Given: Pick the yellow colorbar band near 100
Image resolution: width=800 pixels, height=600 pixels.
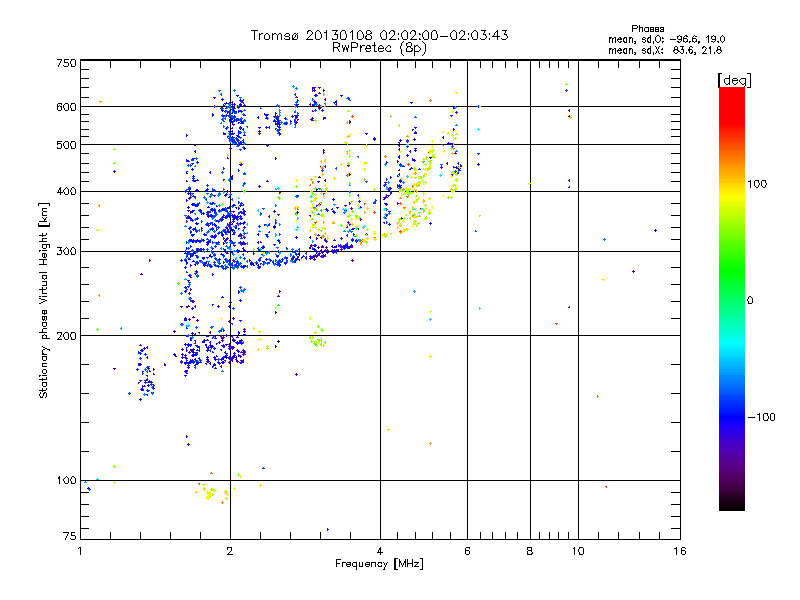Looking at the screenshot, I should point(731,185).
